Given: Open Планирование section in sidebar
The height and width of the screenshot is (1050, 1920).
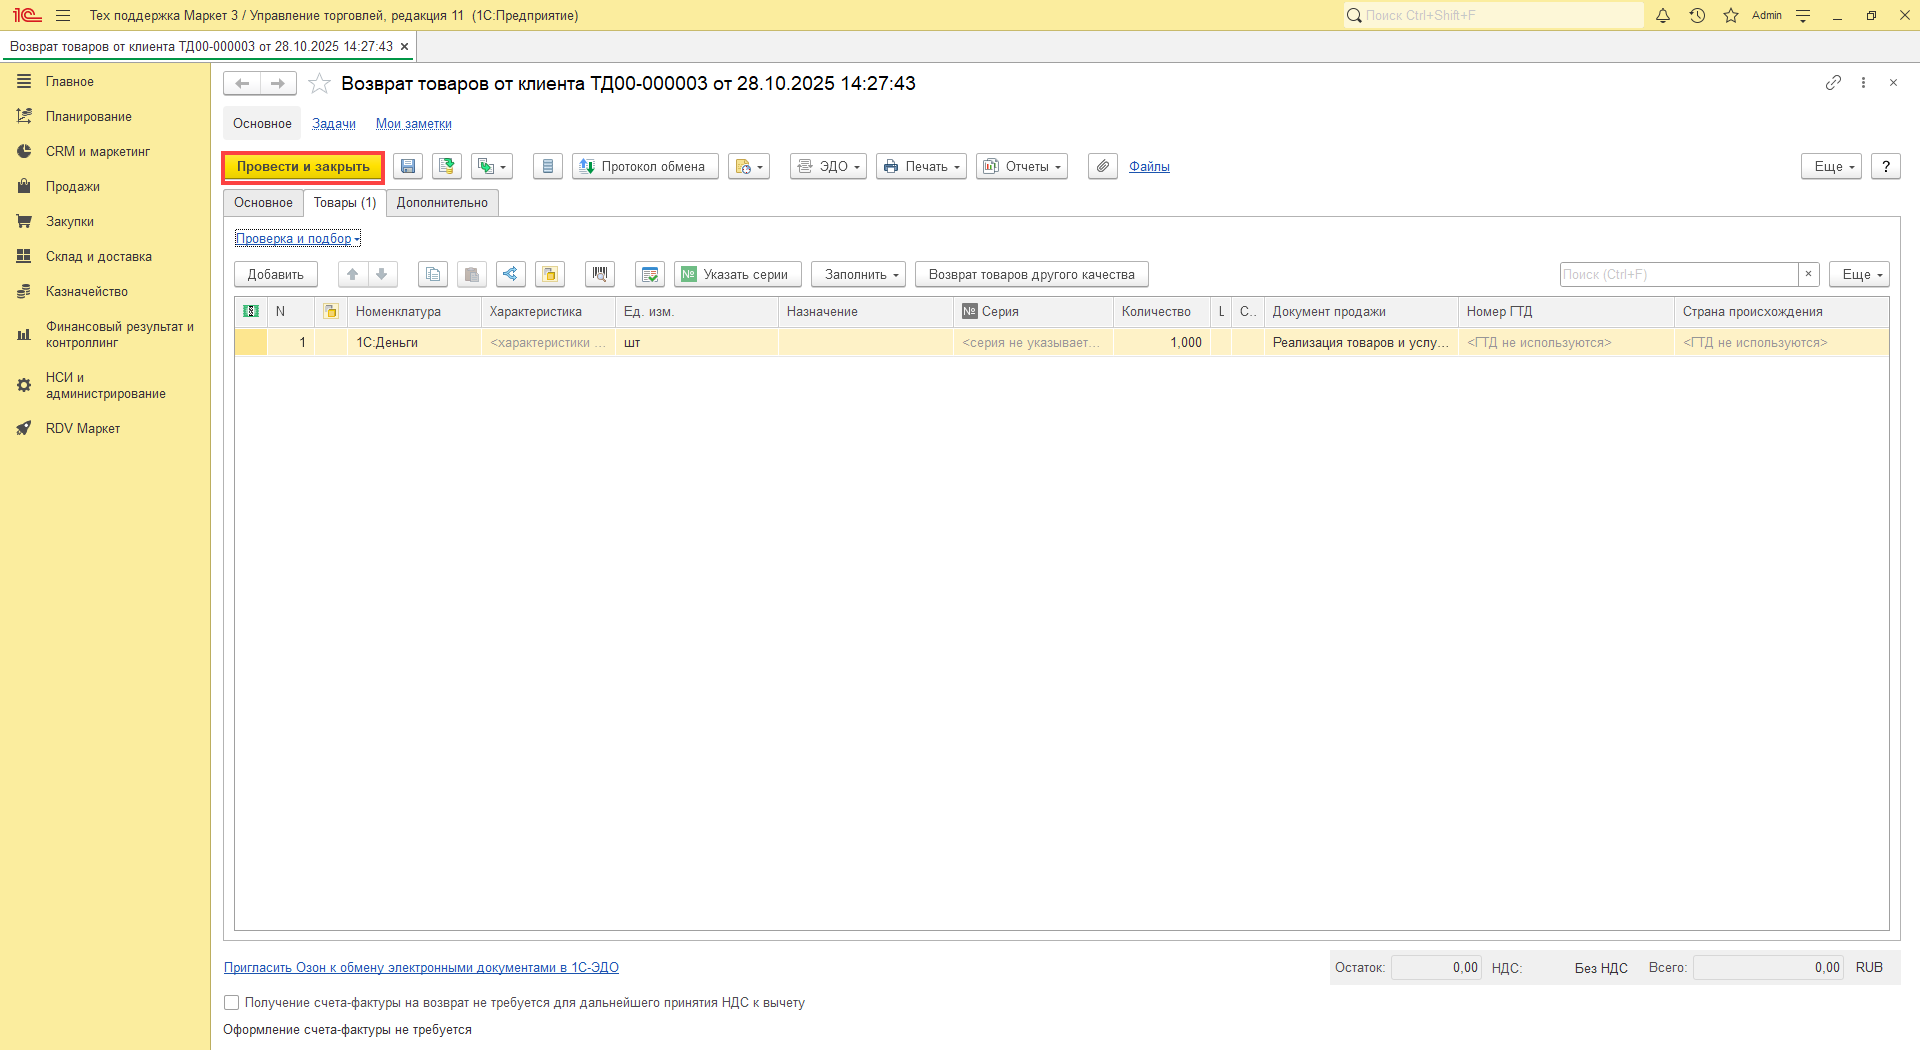Looking at the screenshot, I should point(89,116).
